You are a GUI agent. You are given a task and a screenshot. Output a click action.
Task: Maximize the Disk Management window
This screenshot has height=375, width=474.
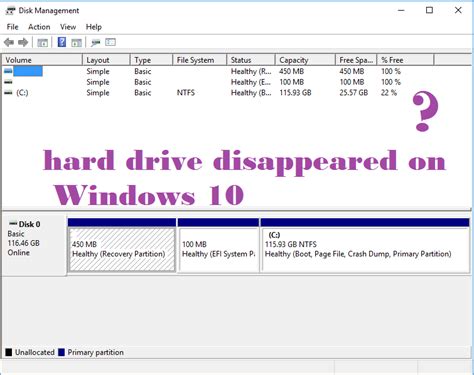point(429,10)
